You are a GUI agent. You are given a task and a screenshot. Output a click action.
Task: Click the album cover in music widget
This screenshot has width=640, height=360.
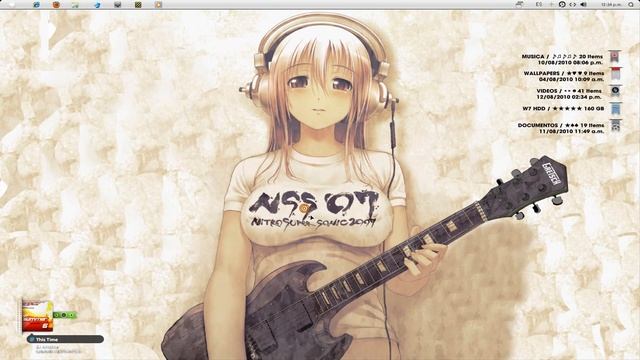pyautogui.click(x=37, y=316)
